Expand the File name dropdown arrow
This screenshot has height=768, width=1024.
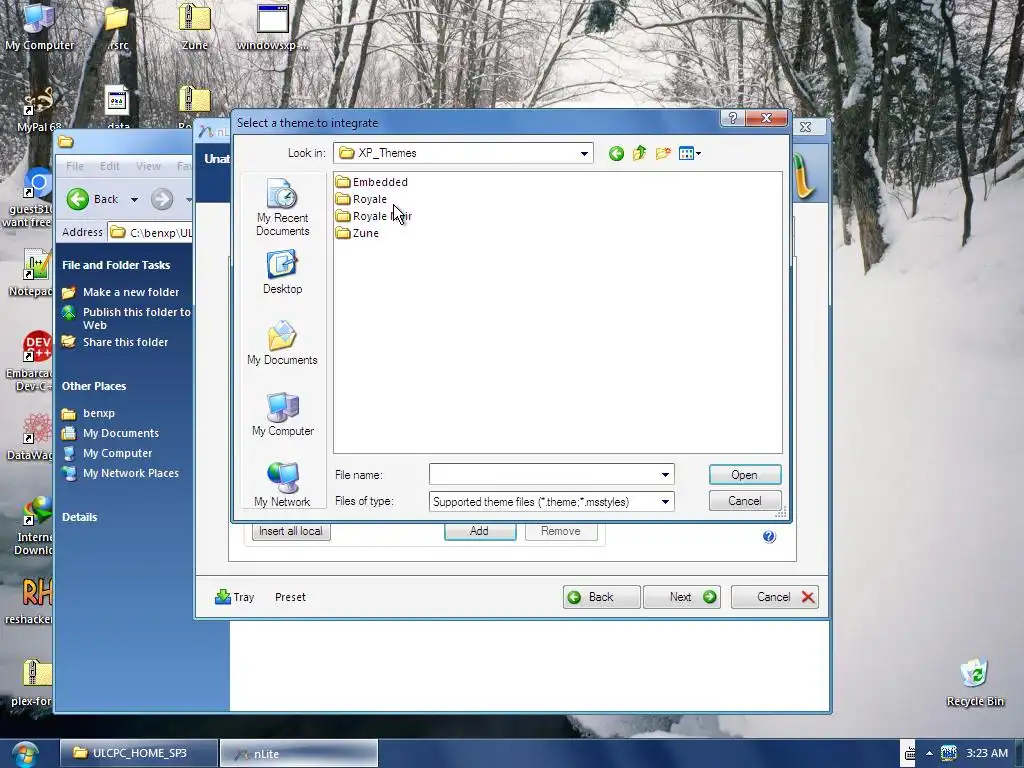(x=665, y=475)
